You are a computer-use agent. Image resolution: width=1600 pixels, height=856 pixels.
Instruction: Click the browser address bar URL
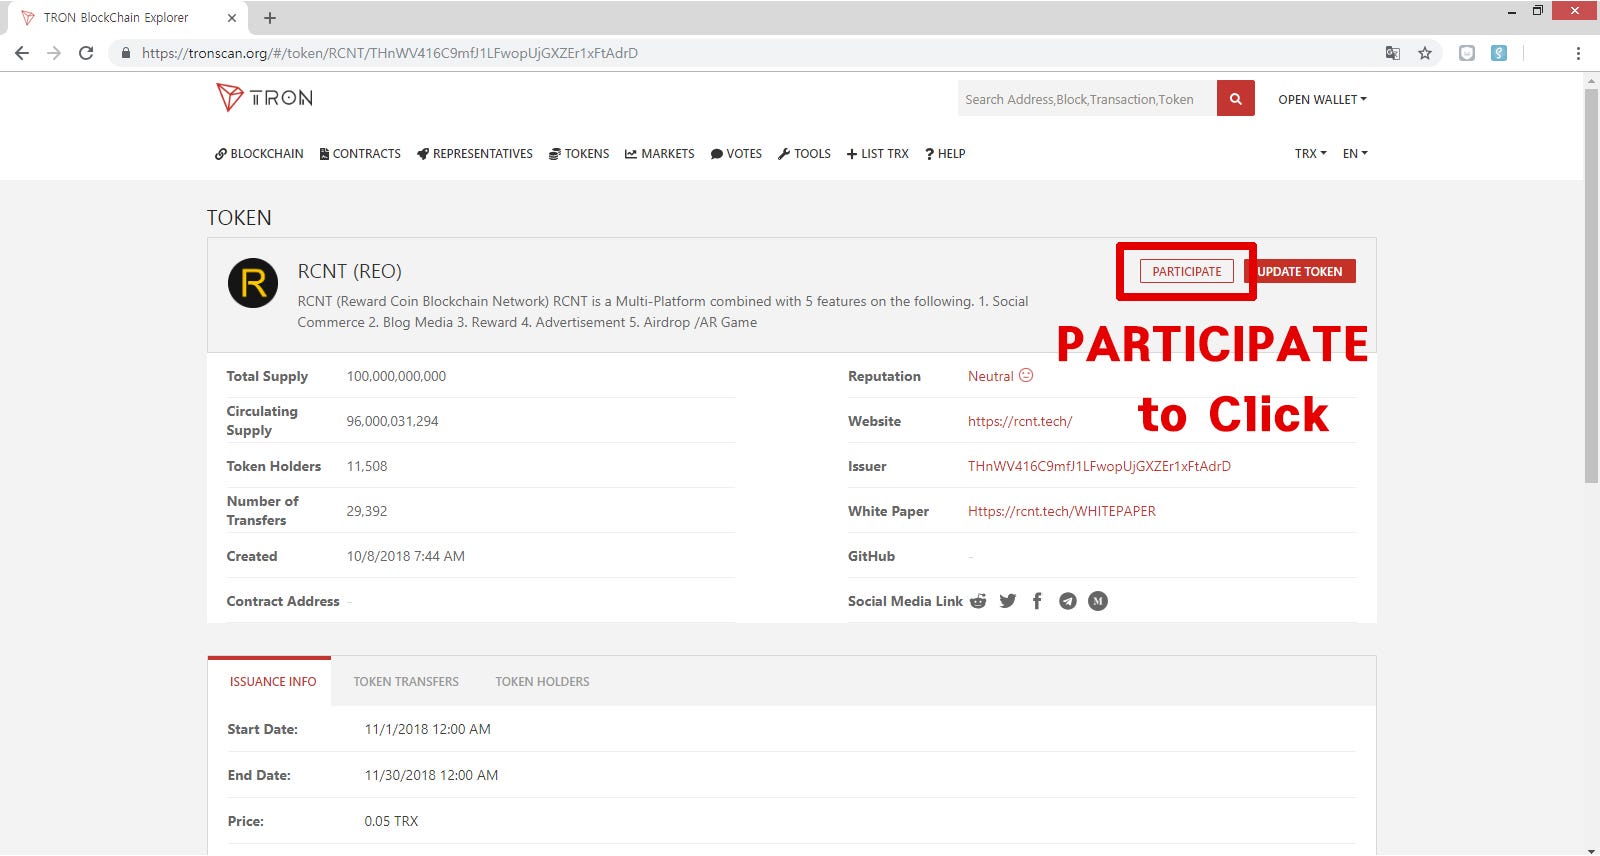click(390, 53)
